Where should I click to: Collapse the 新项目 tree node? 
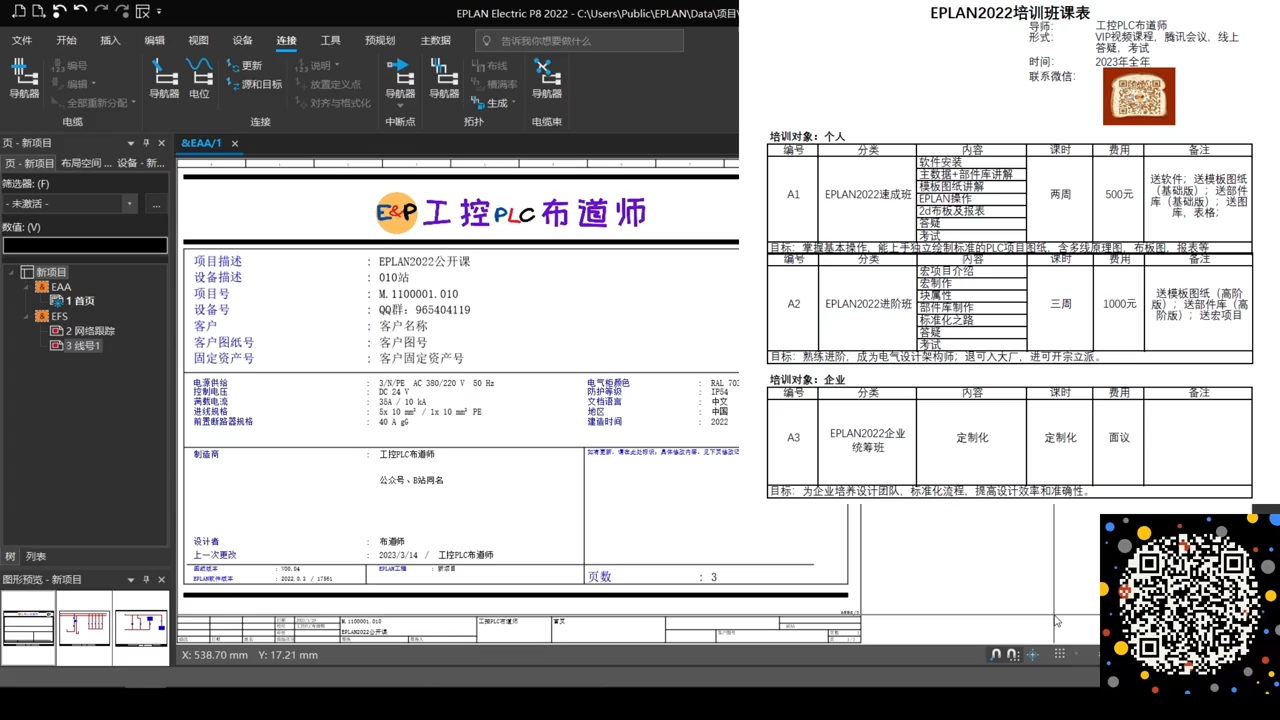pos(12,272)
